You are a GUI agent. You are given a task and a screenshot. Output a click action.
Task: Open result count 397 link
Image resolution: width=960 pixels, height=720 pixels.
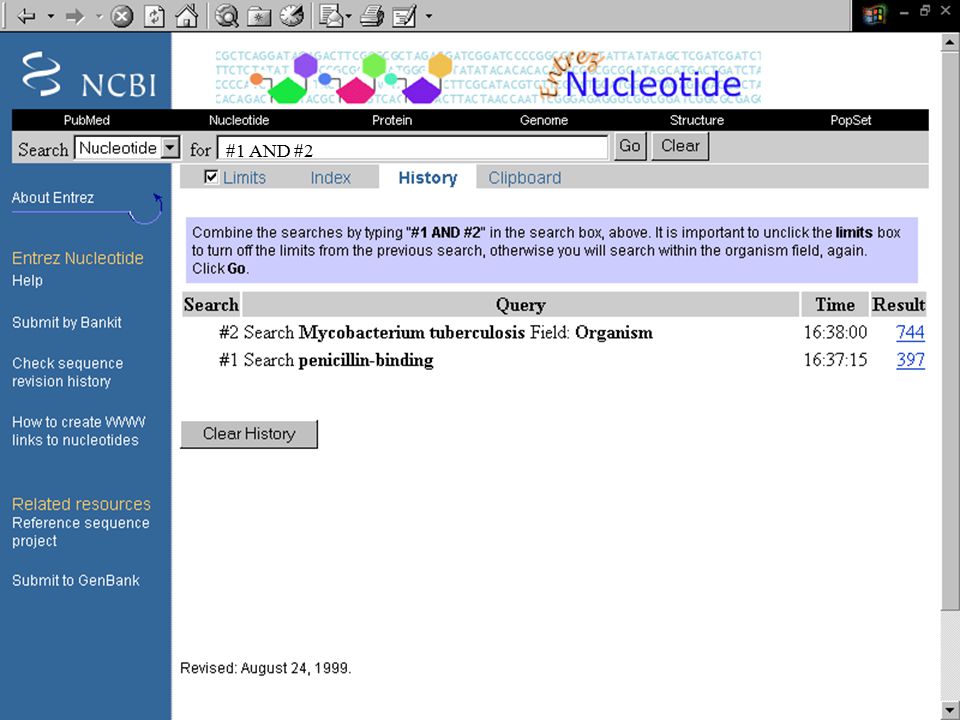(x=910, y=360)
